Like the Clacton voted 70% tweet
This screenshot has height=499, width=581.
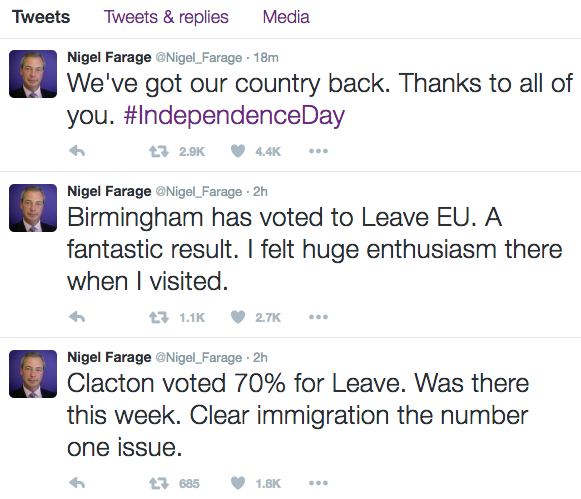[238, 483]
